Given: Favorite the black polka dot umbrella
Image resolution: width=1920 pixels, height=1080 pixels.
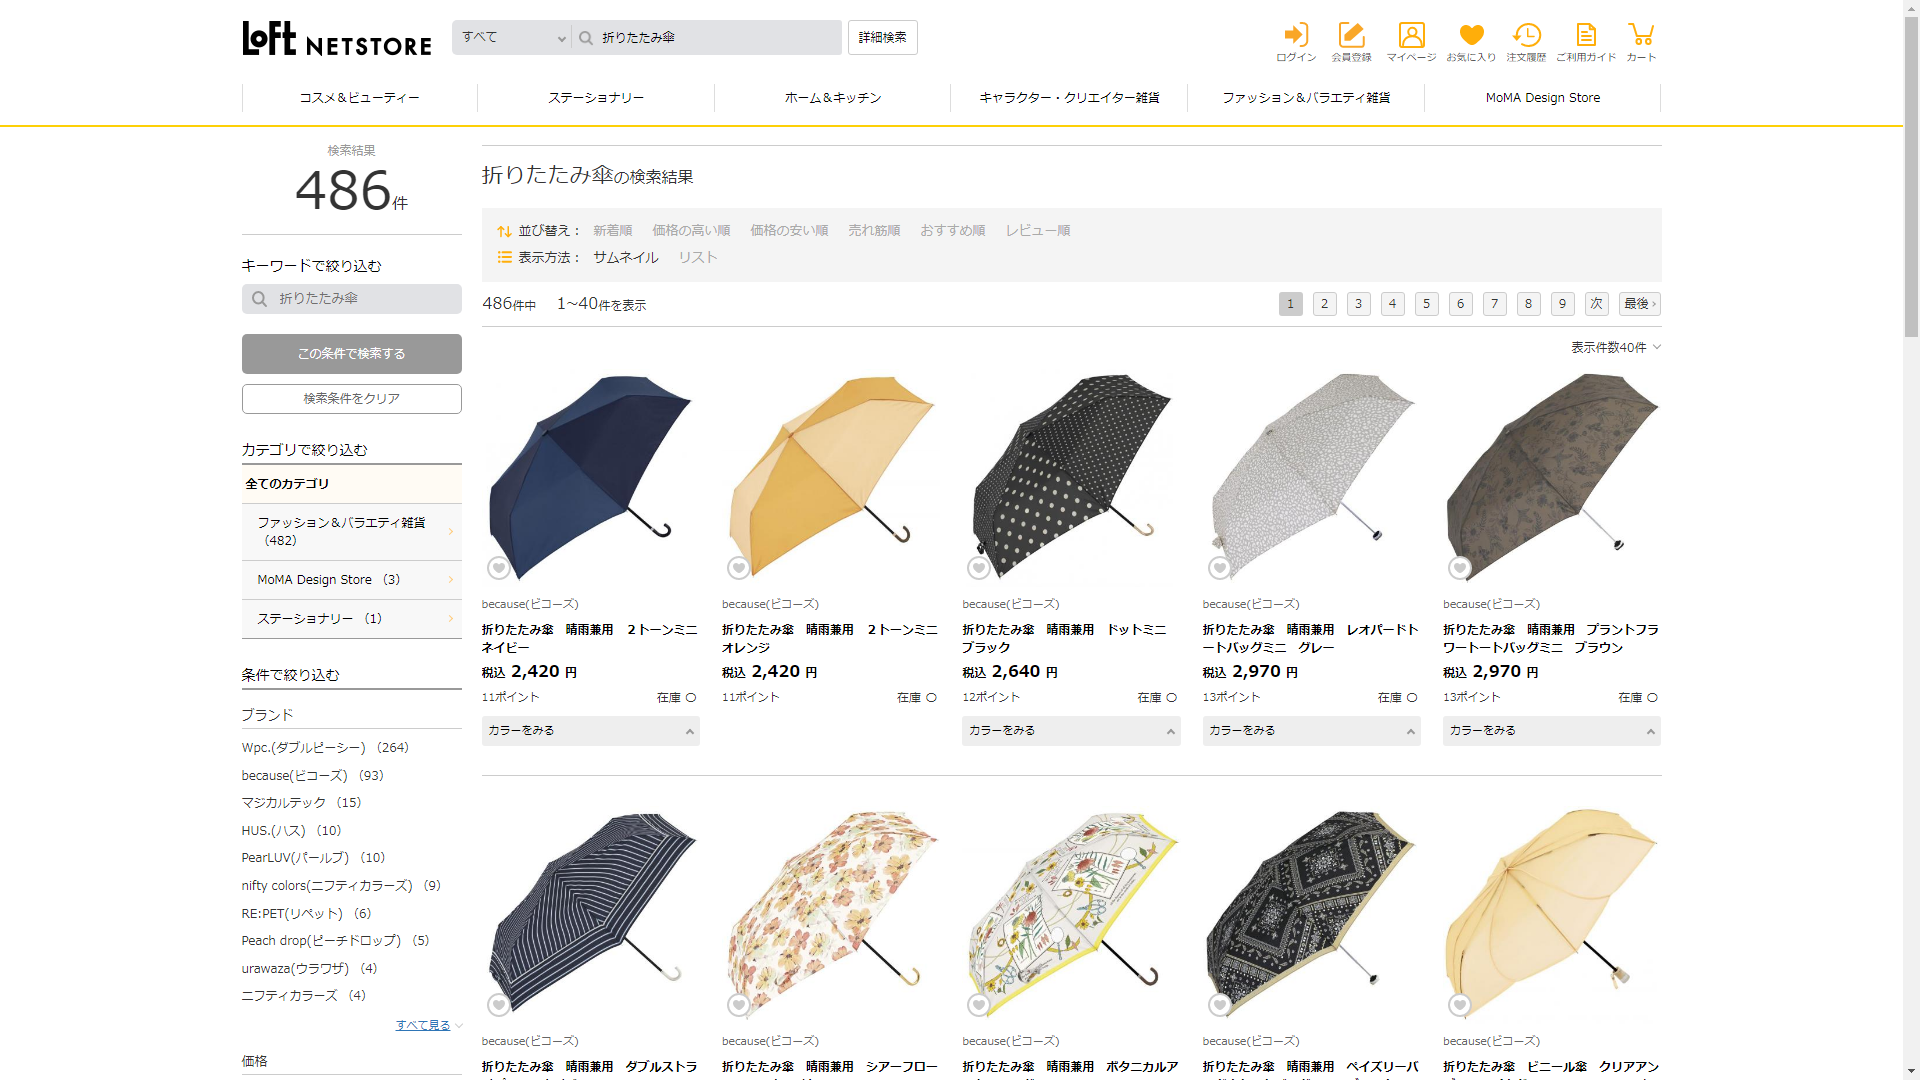Looking at the screenshot, I should click(x=979, y=568).
